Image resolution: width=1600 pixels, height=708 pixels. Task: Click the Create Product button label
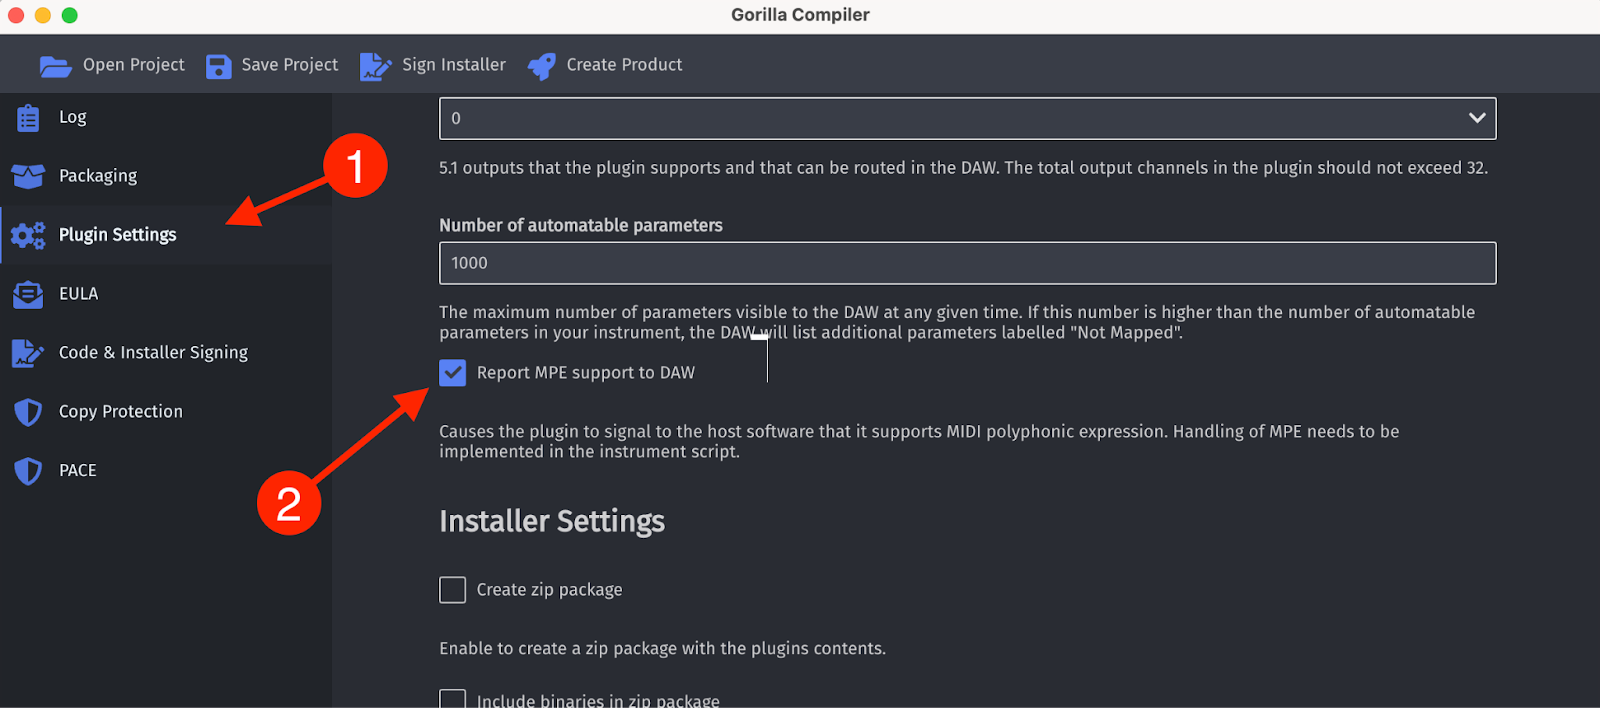point(624,65)
